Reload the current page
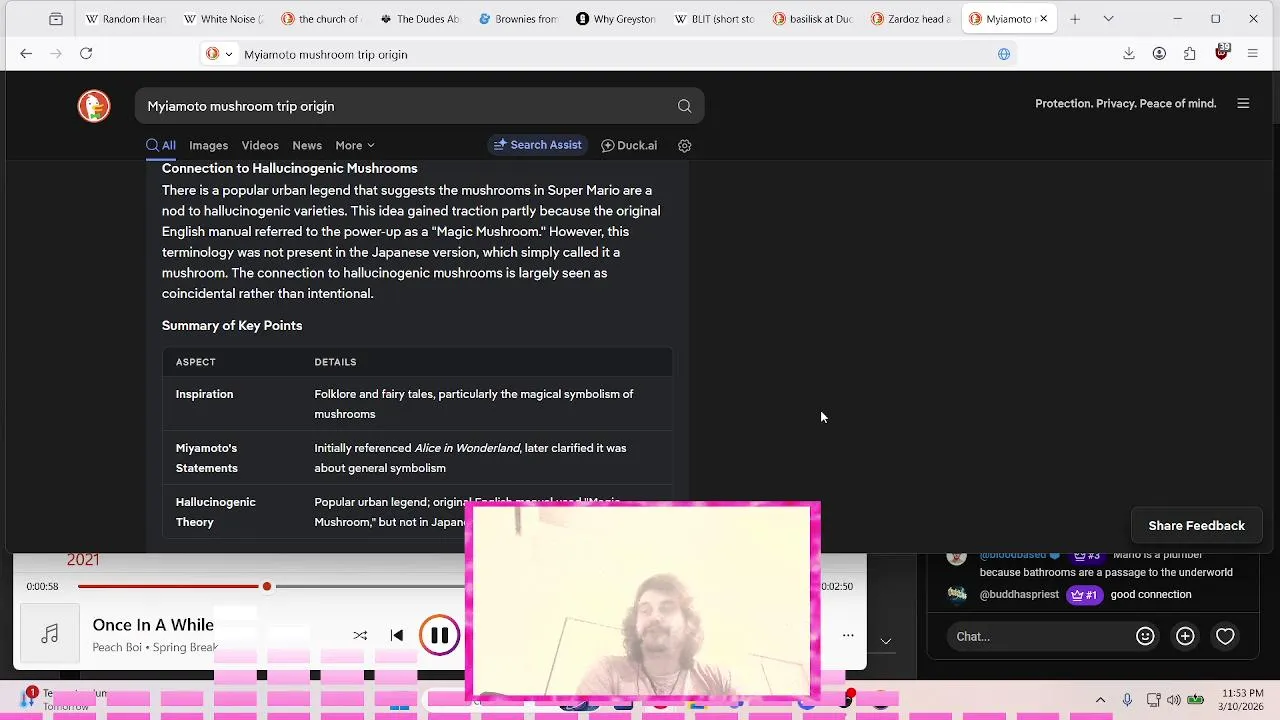 pos(86,54)
